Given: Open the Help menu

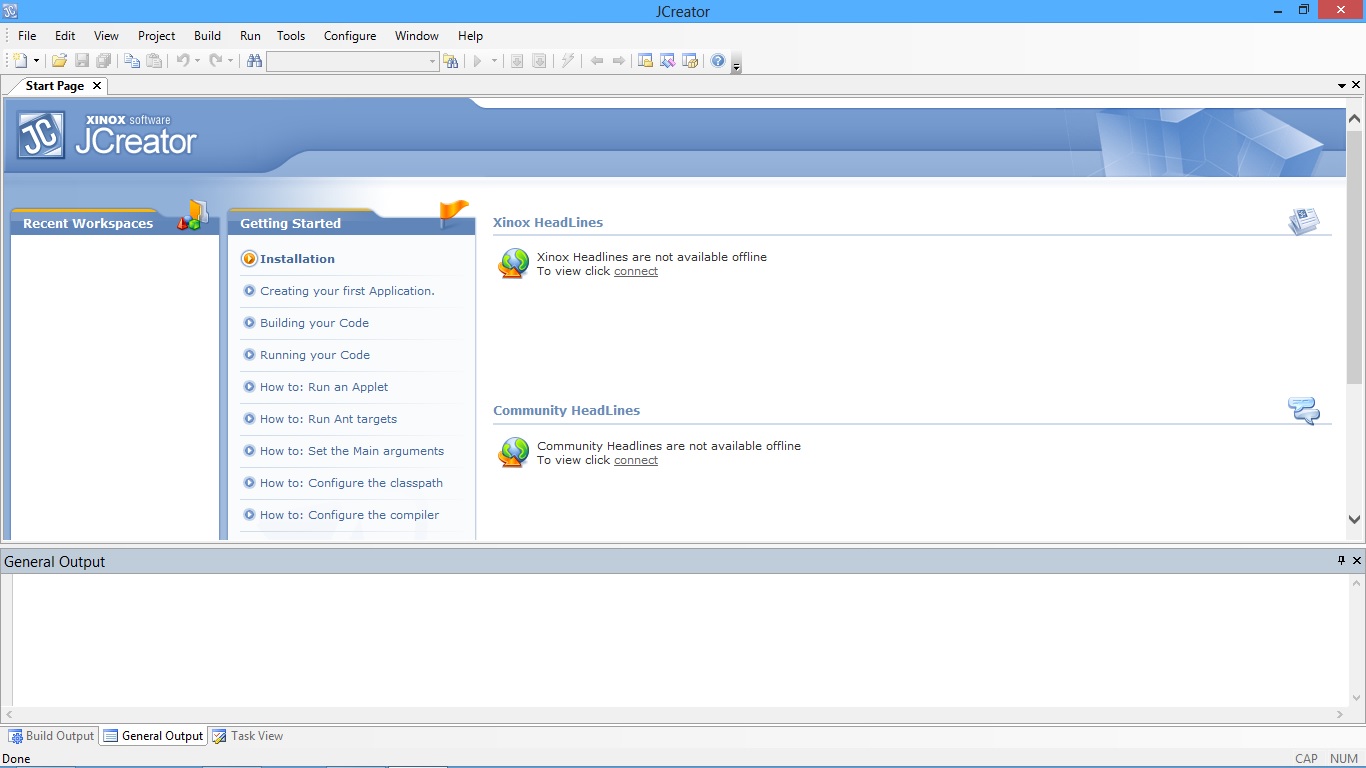Looking at the screenshot, I should (x=470, y=35).
